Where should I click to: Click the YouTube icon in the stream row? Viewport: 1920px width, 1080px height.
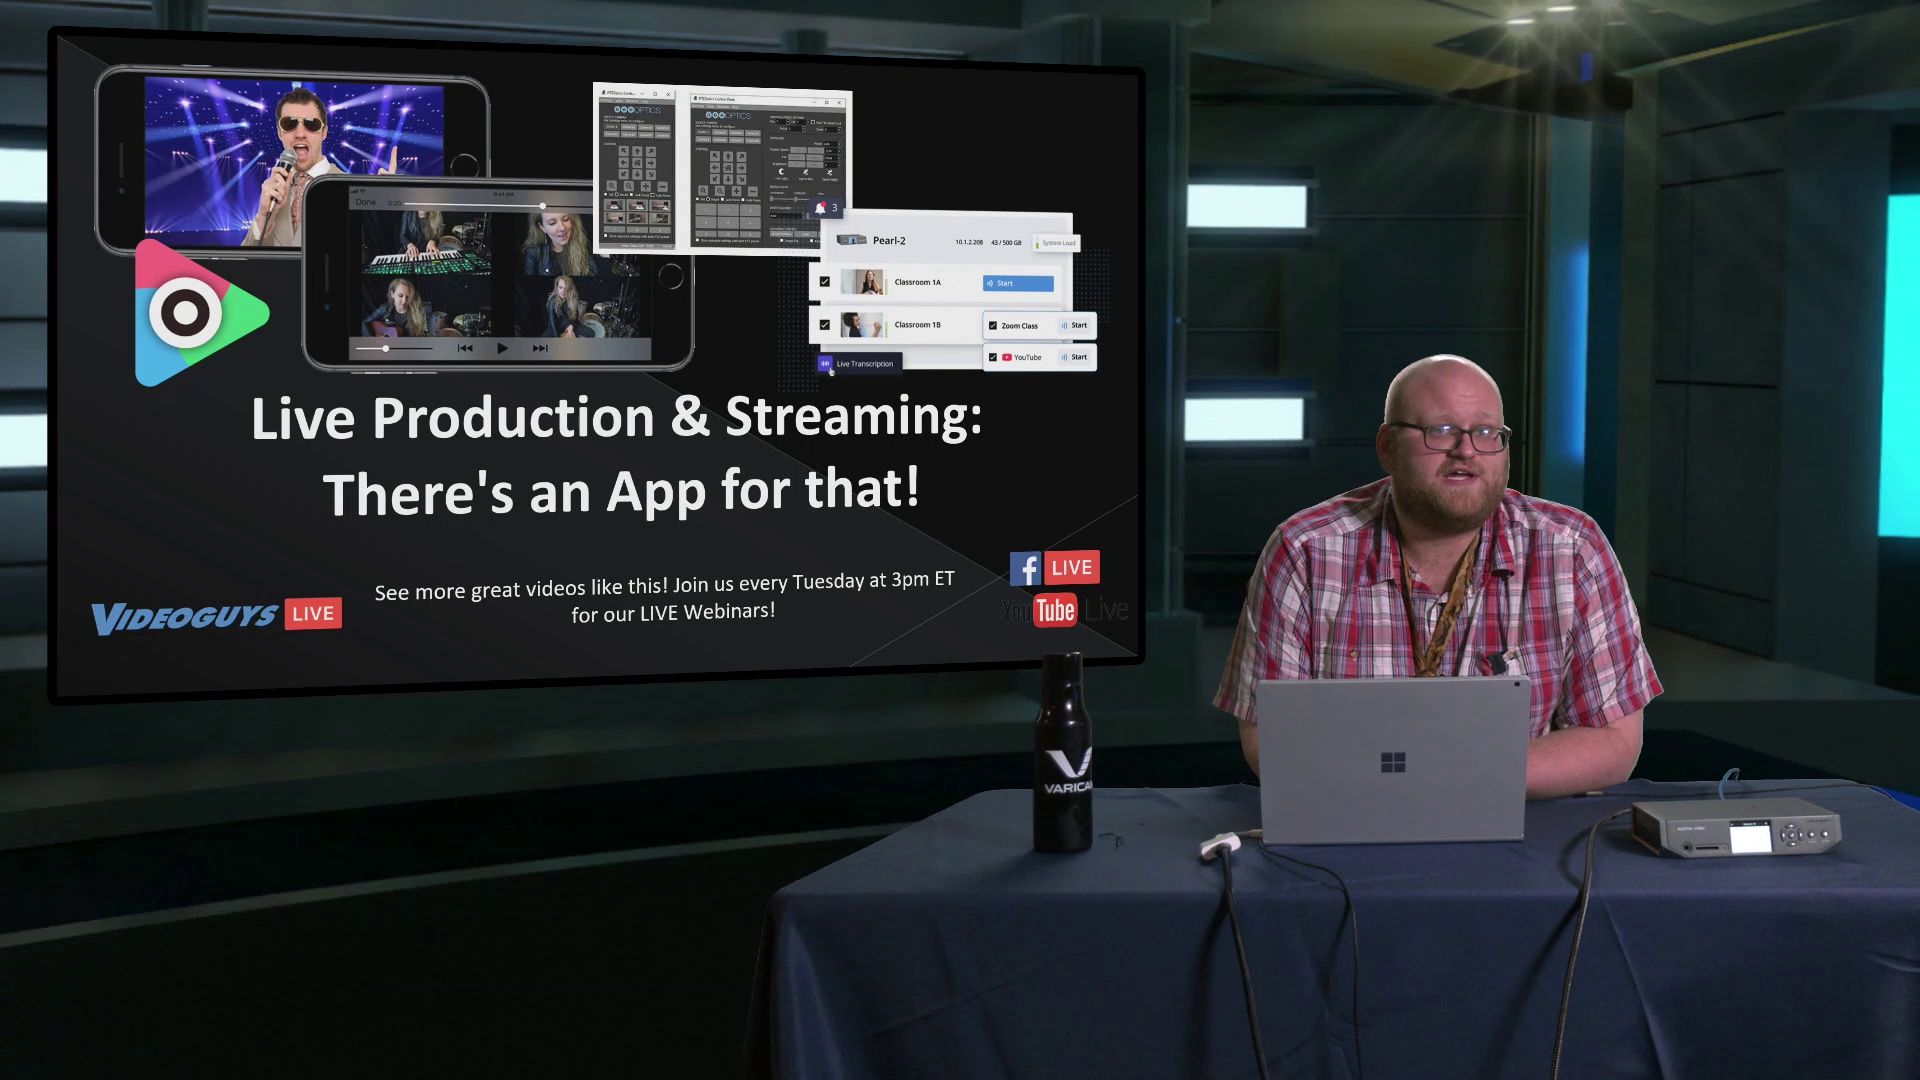[x=1007, y=357]
